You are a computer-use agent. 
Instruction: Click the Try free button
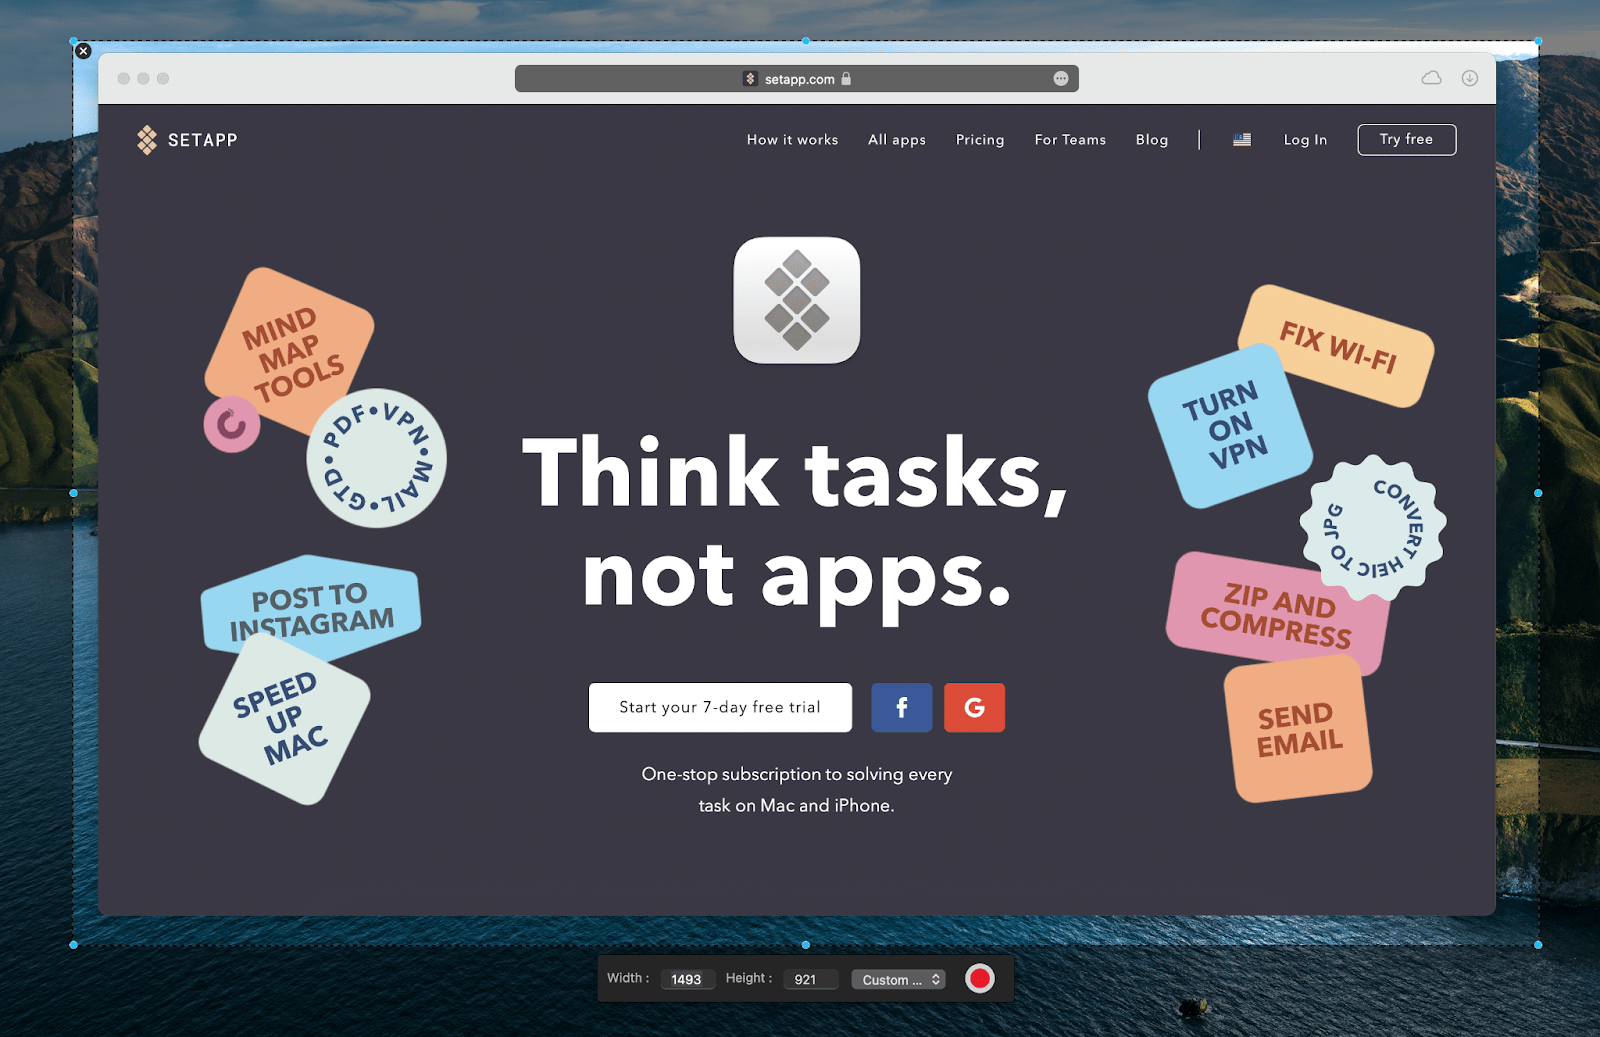(1406, 139)
